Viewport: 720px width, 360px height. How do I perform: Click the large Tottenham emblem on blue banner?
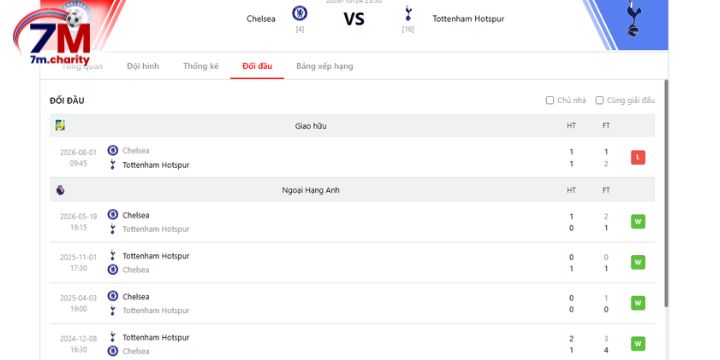pos(634,19)
